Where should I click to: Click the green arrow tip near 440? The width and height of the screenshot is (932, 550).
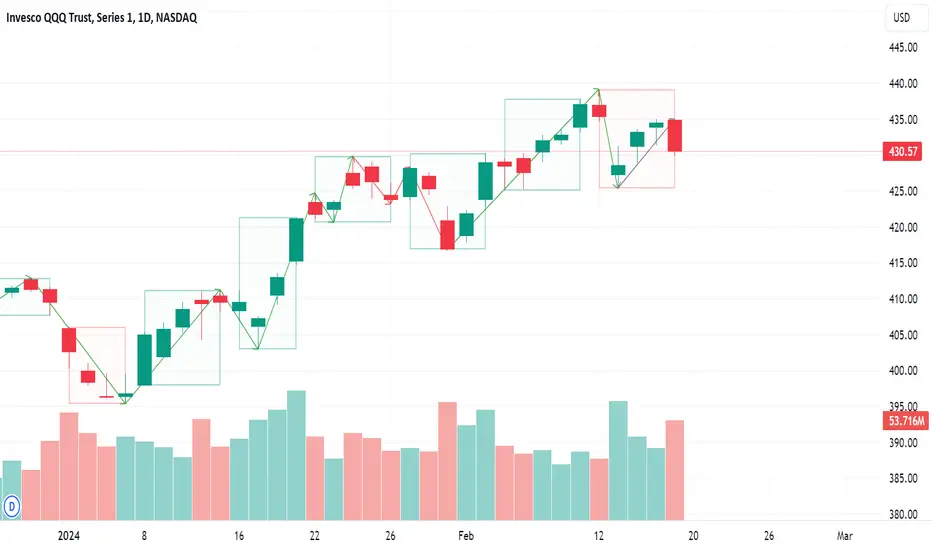click(x=598, y=90)
